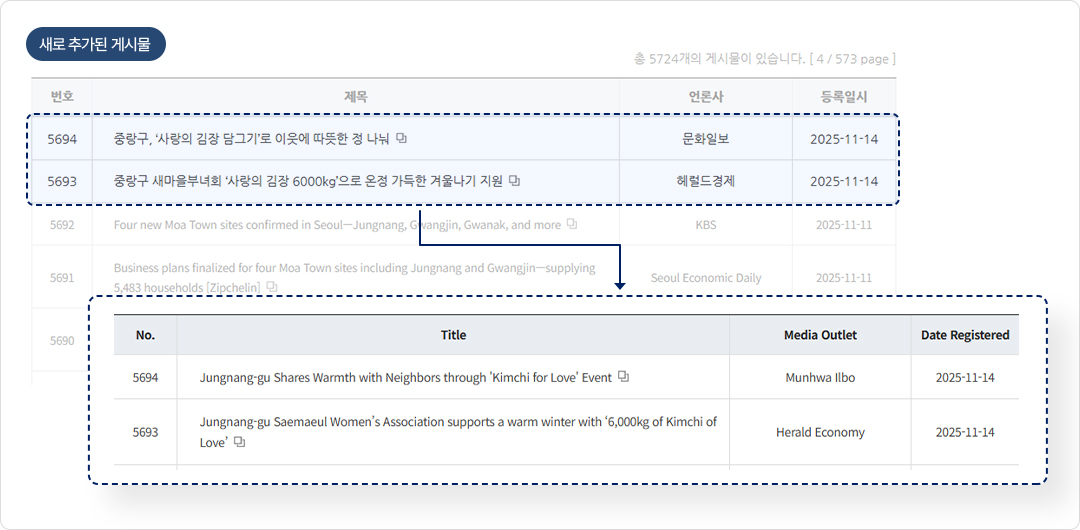
Task: Select the 'Herald Economy' media outlet cell
Action: coord(820,432)
